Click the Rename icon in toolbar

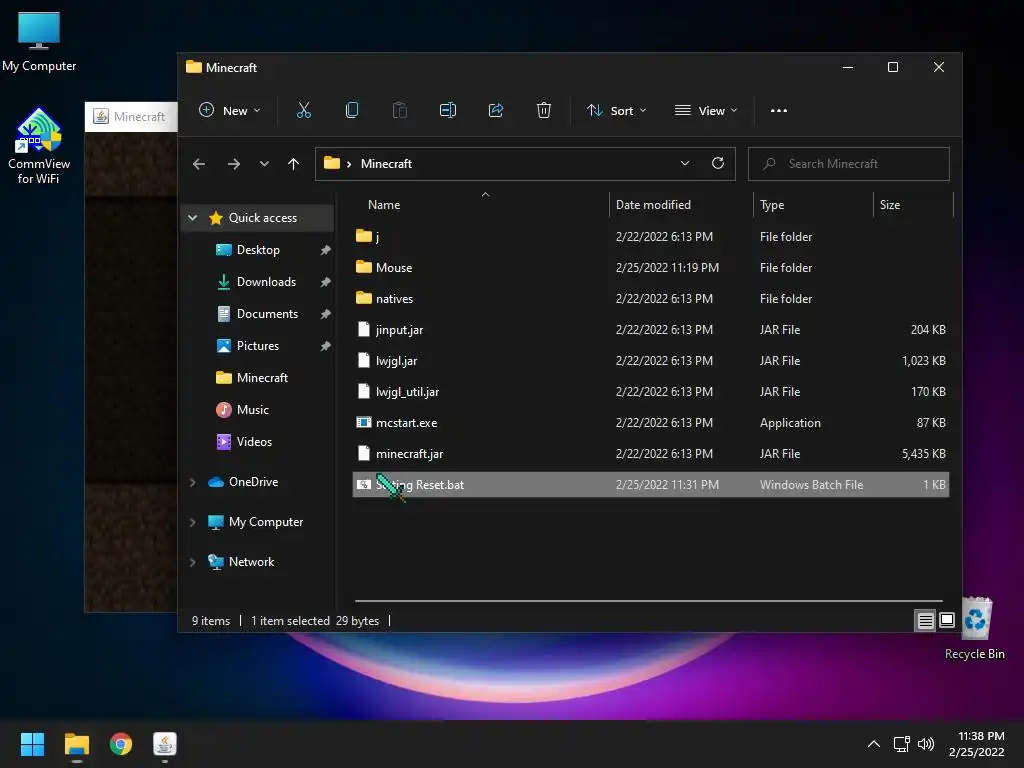pyautogui.click(x=448, y=110)
